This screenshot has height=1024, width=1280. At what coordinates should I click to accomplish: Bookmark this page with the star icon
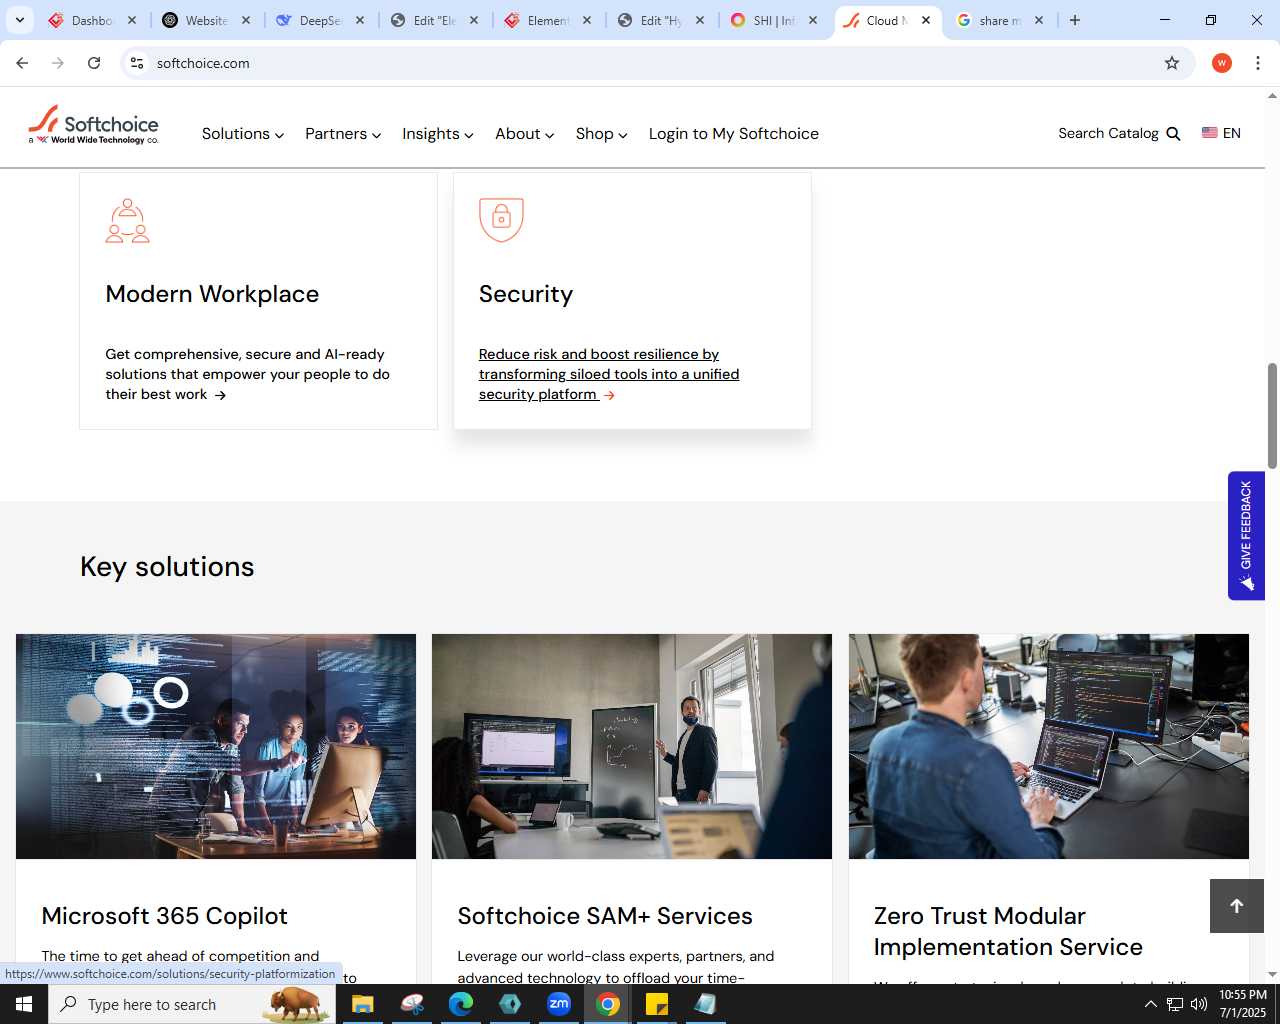tap(1172, 63)
